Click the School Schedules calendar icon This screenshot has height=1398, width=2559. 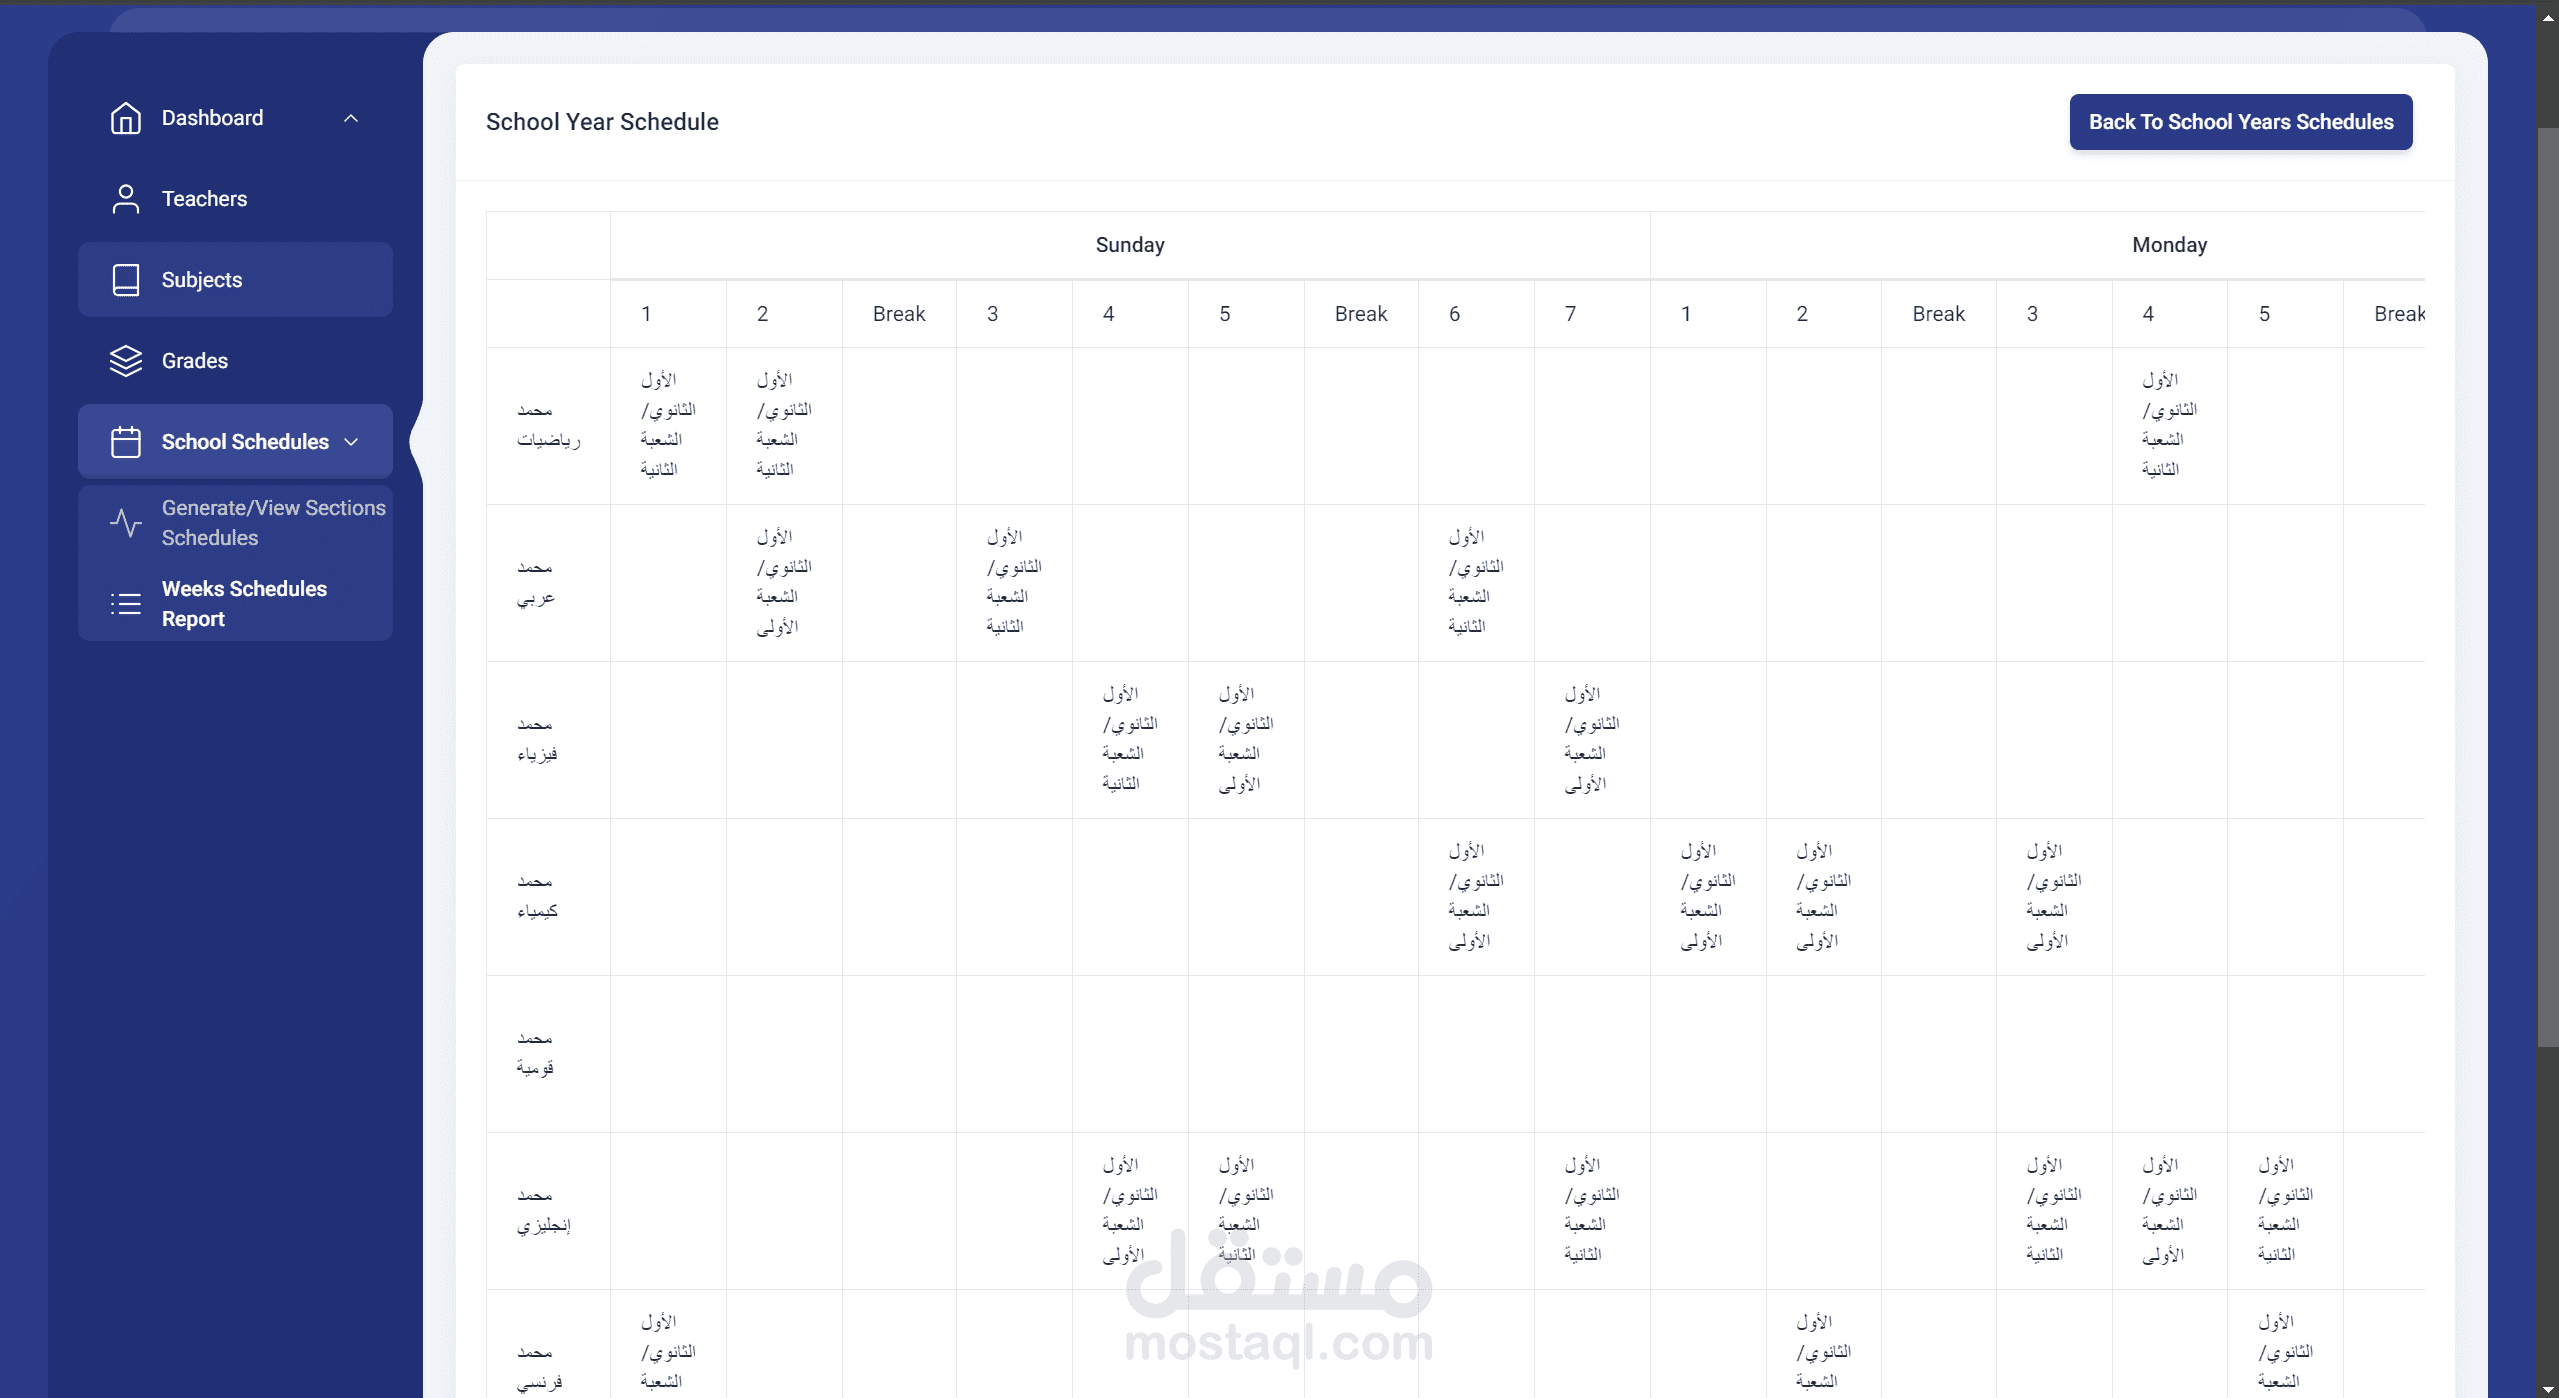click(126, 442)
